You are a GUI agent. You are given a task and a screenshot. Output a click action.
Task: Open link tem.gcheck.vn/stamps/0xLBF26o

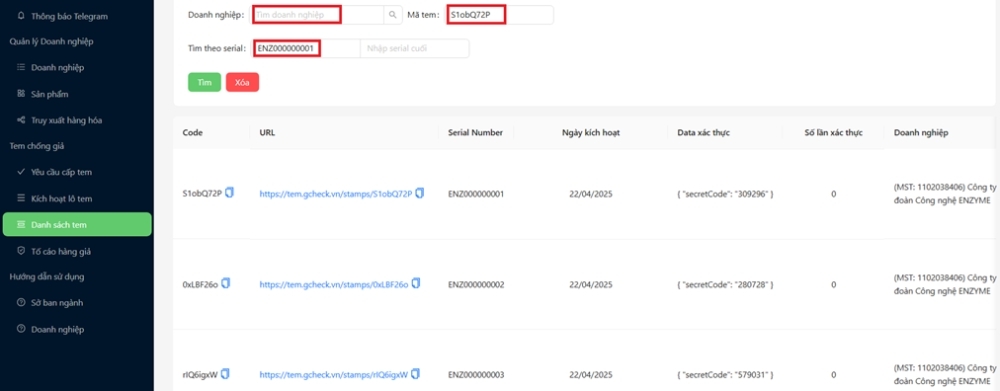[x=334, y=284]
